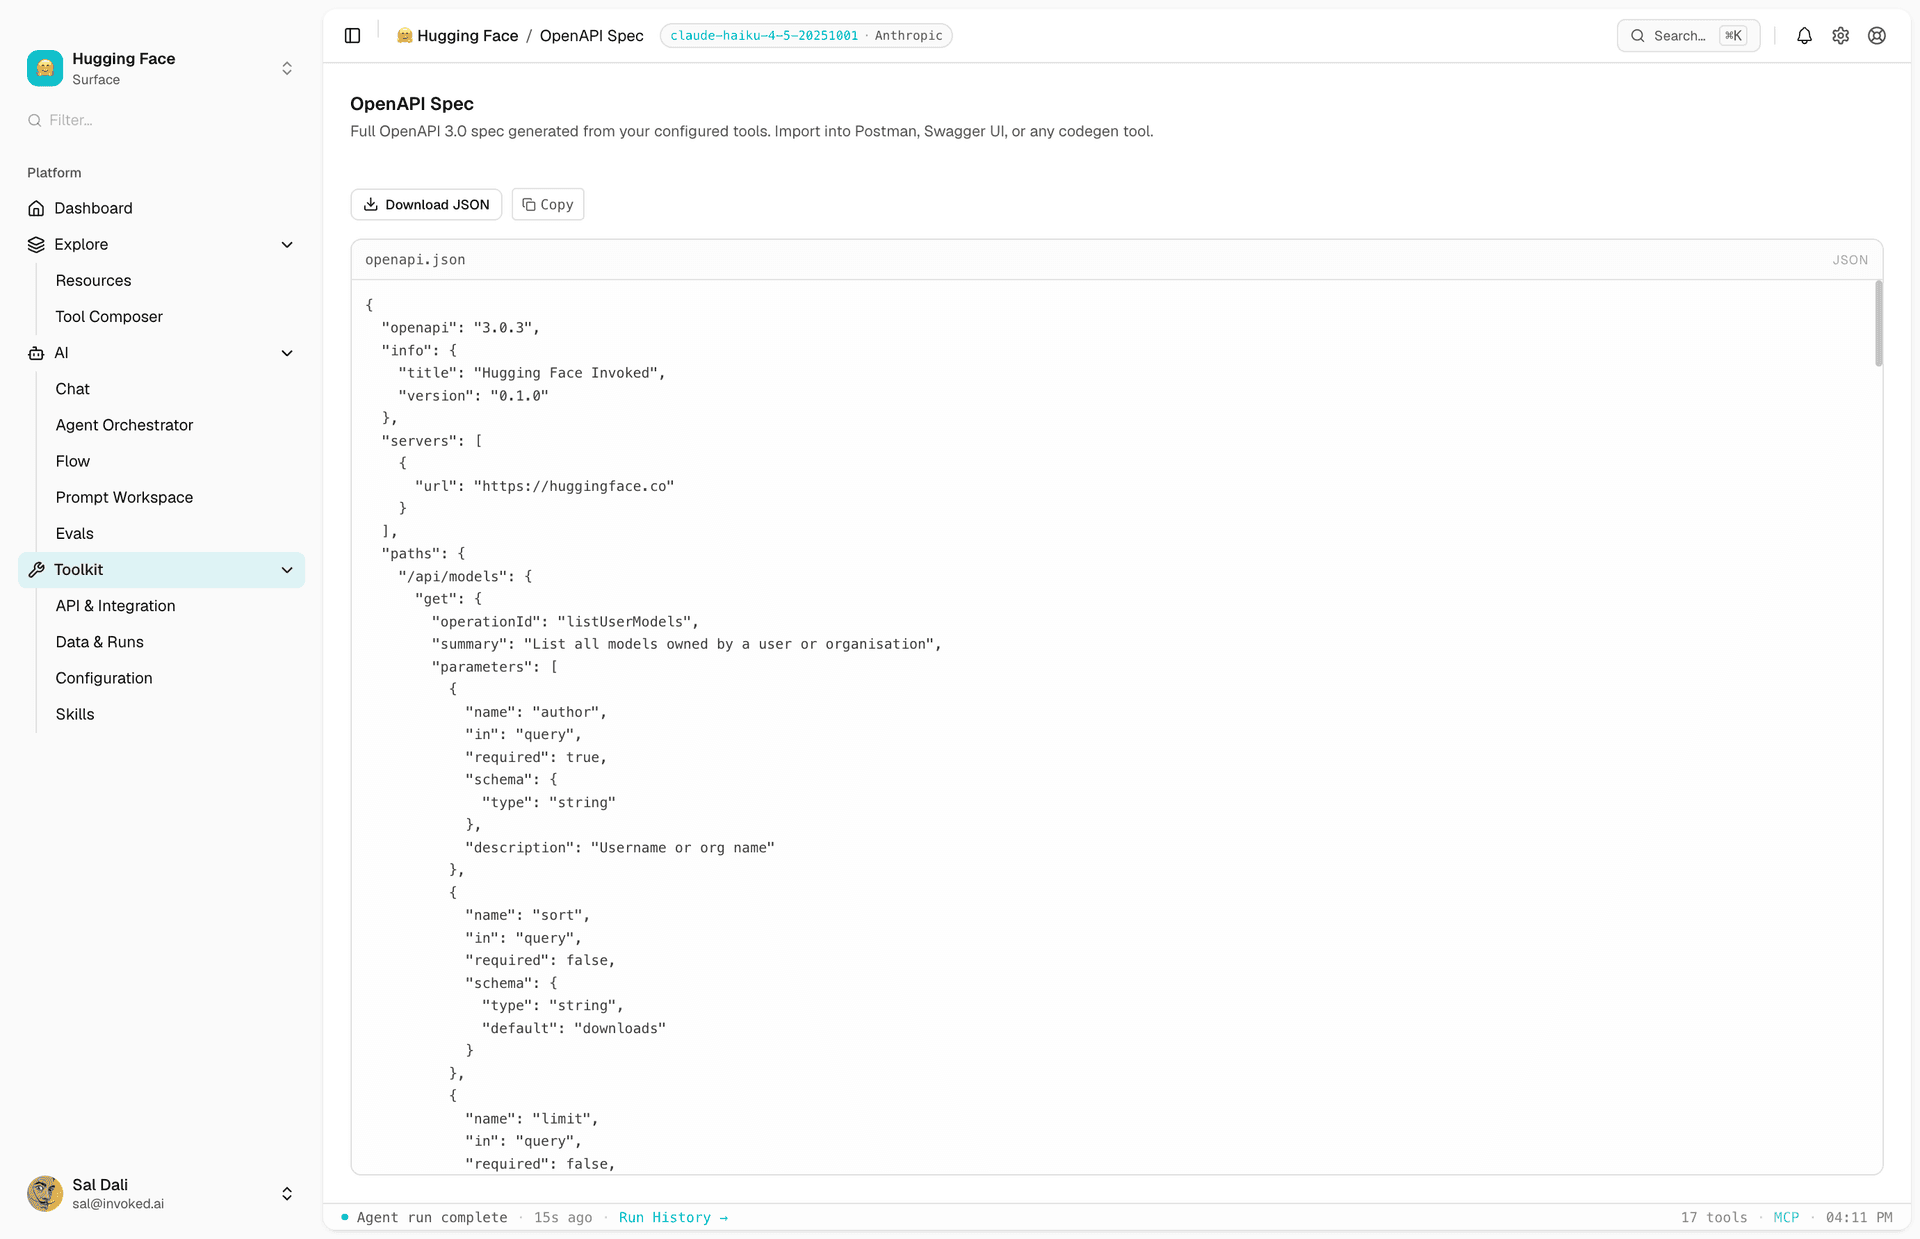Click sal@invoked.ai email text
The width and height of the screenshot is (1920, 1239).
118,1204
